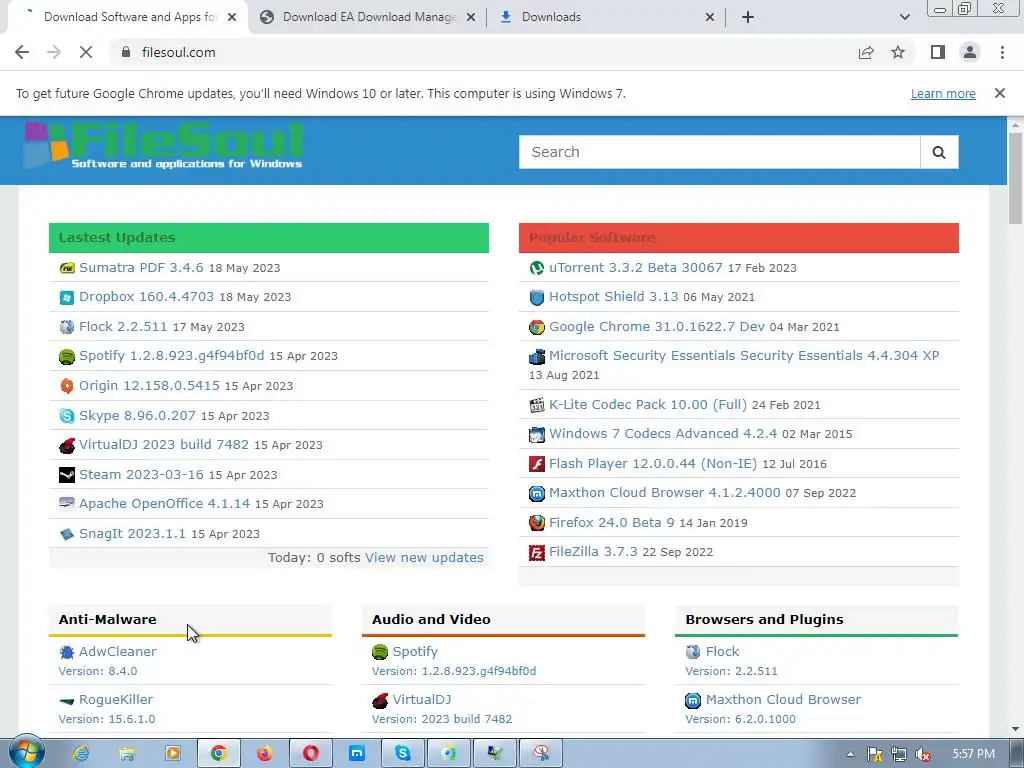The width and height of the screenshot is (1024, 768).
Task: Click the AdwCleaner bug icon
Action: (x=67, y=652)
